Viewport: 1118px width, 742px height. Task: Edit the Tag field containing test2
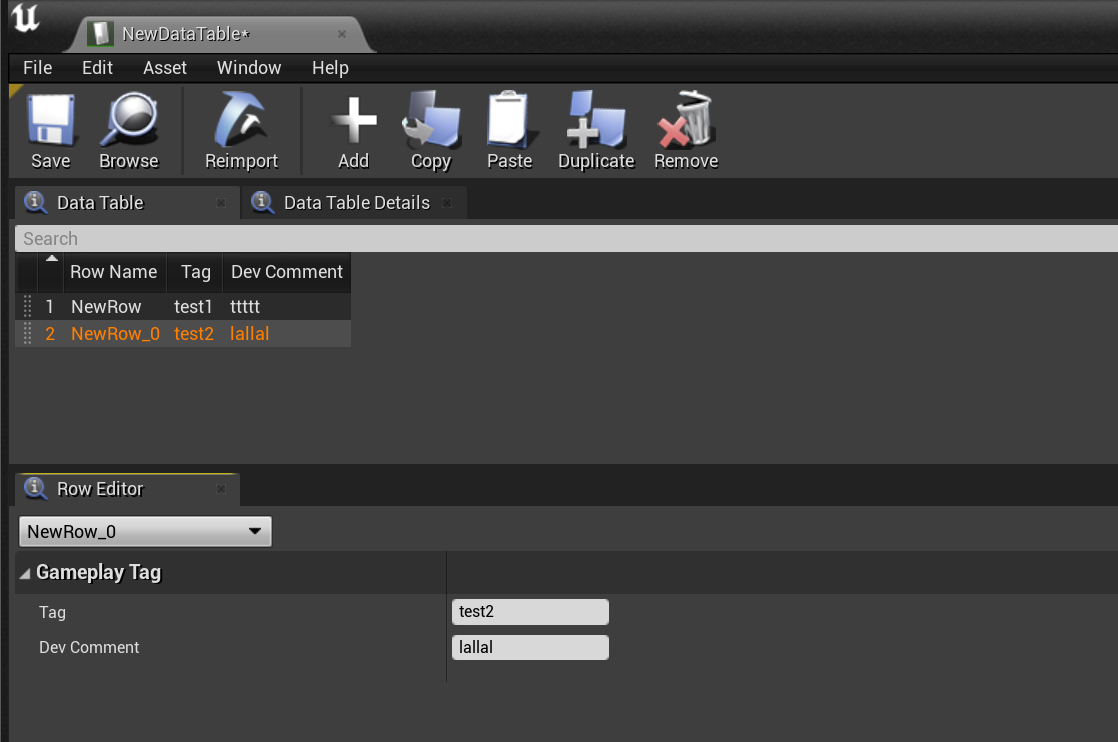(529, 612)
